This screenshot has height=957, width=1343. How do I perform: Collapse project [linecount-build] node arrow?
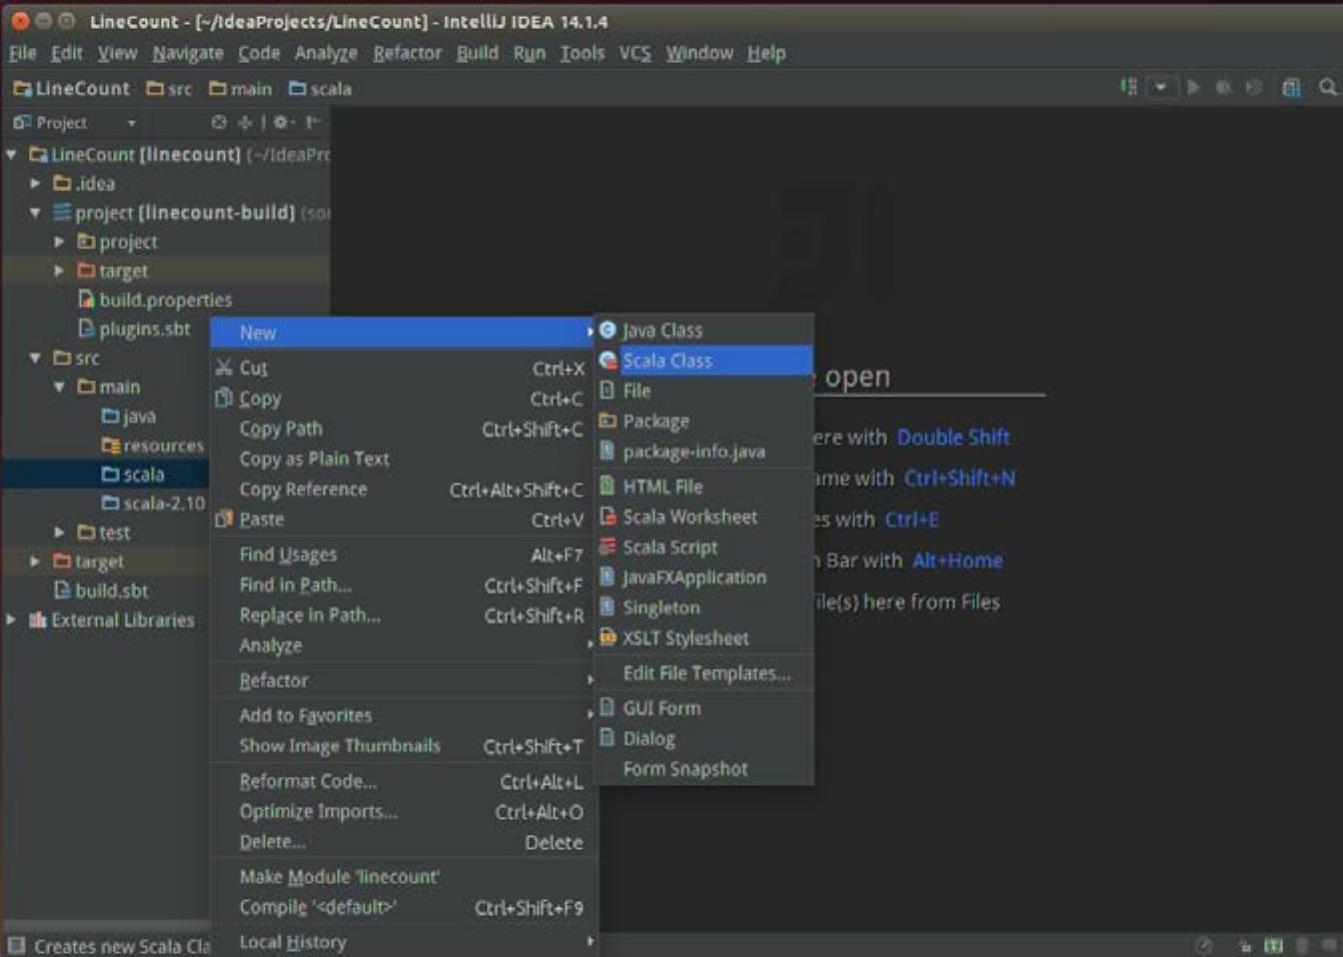click(x=36, y=213)
